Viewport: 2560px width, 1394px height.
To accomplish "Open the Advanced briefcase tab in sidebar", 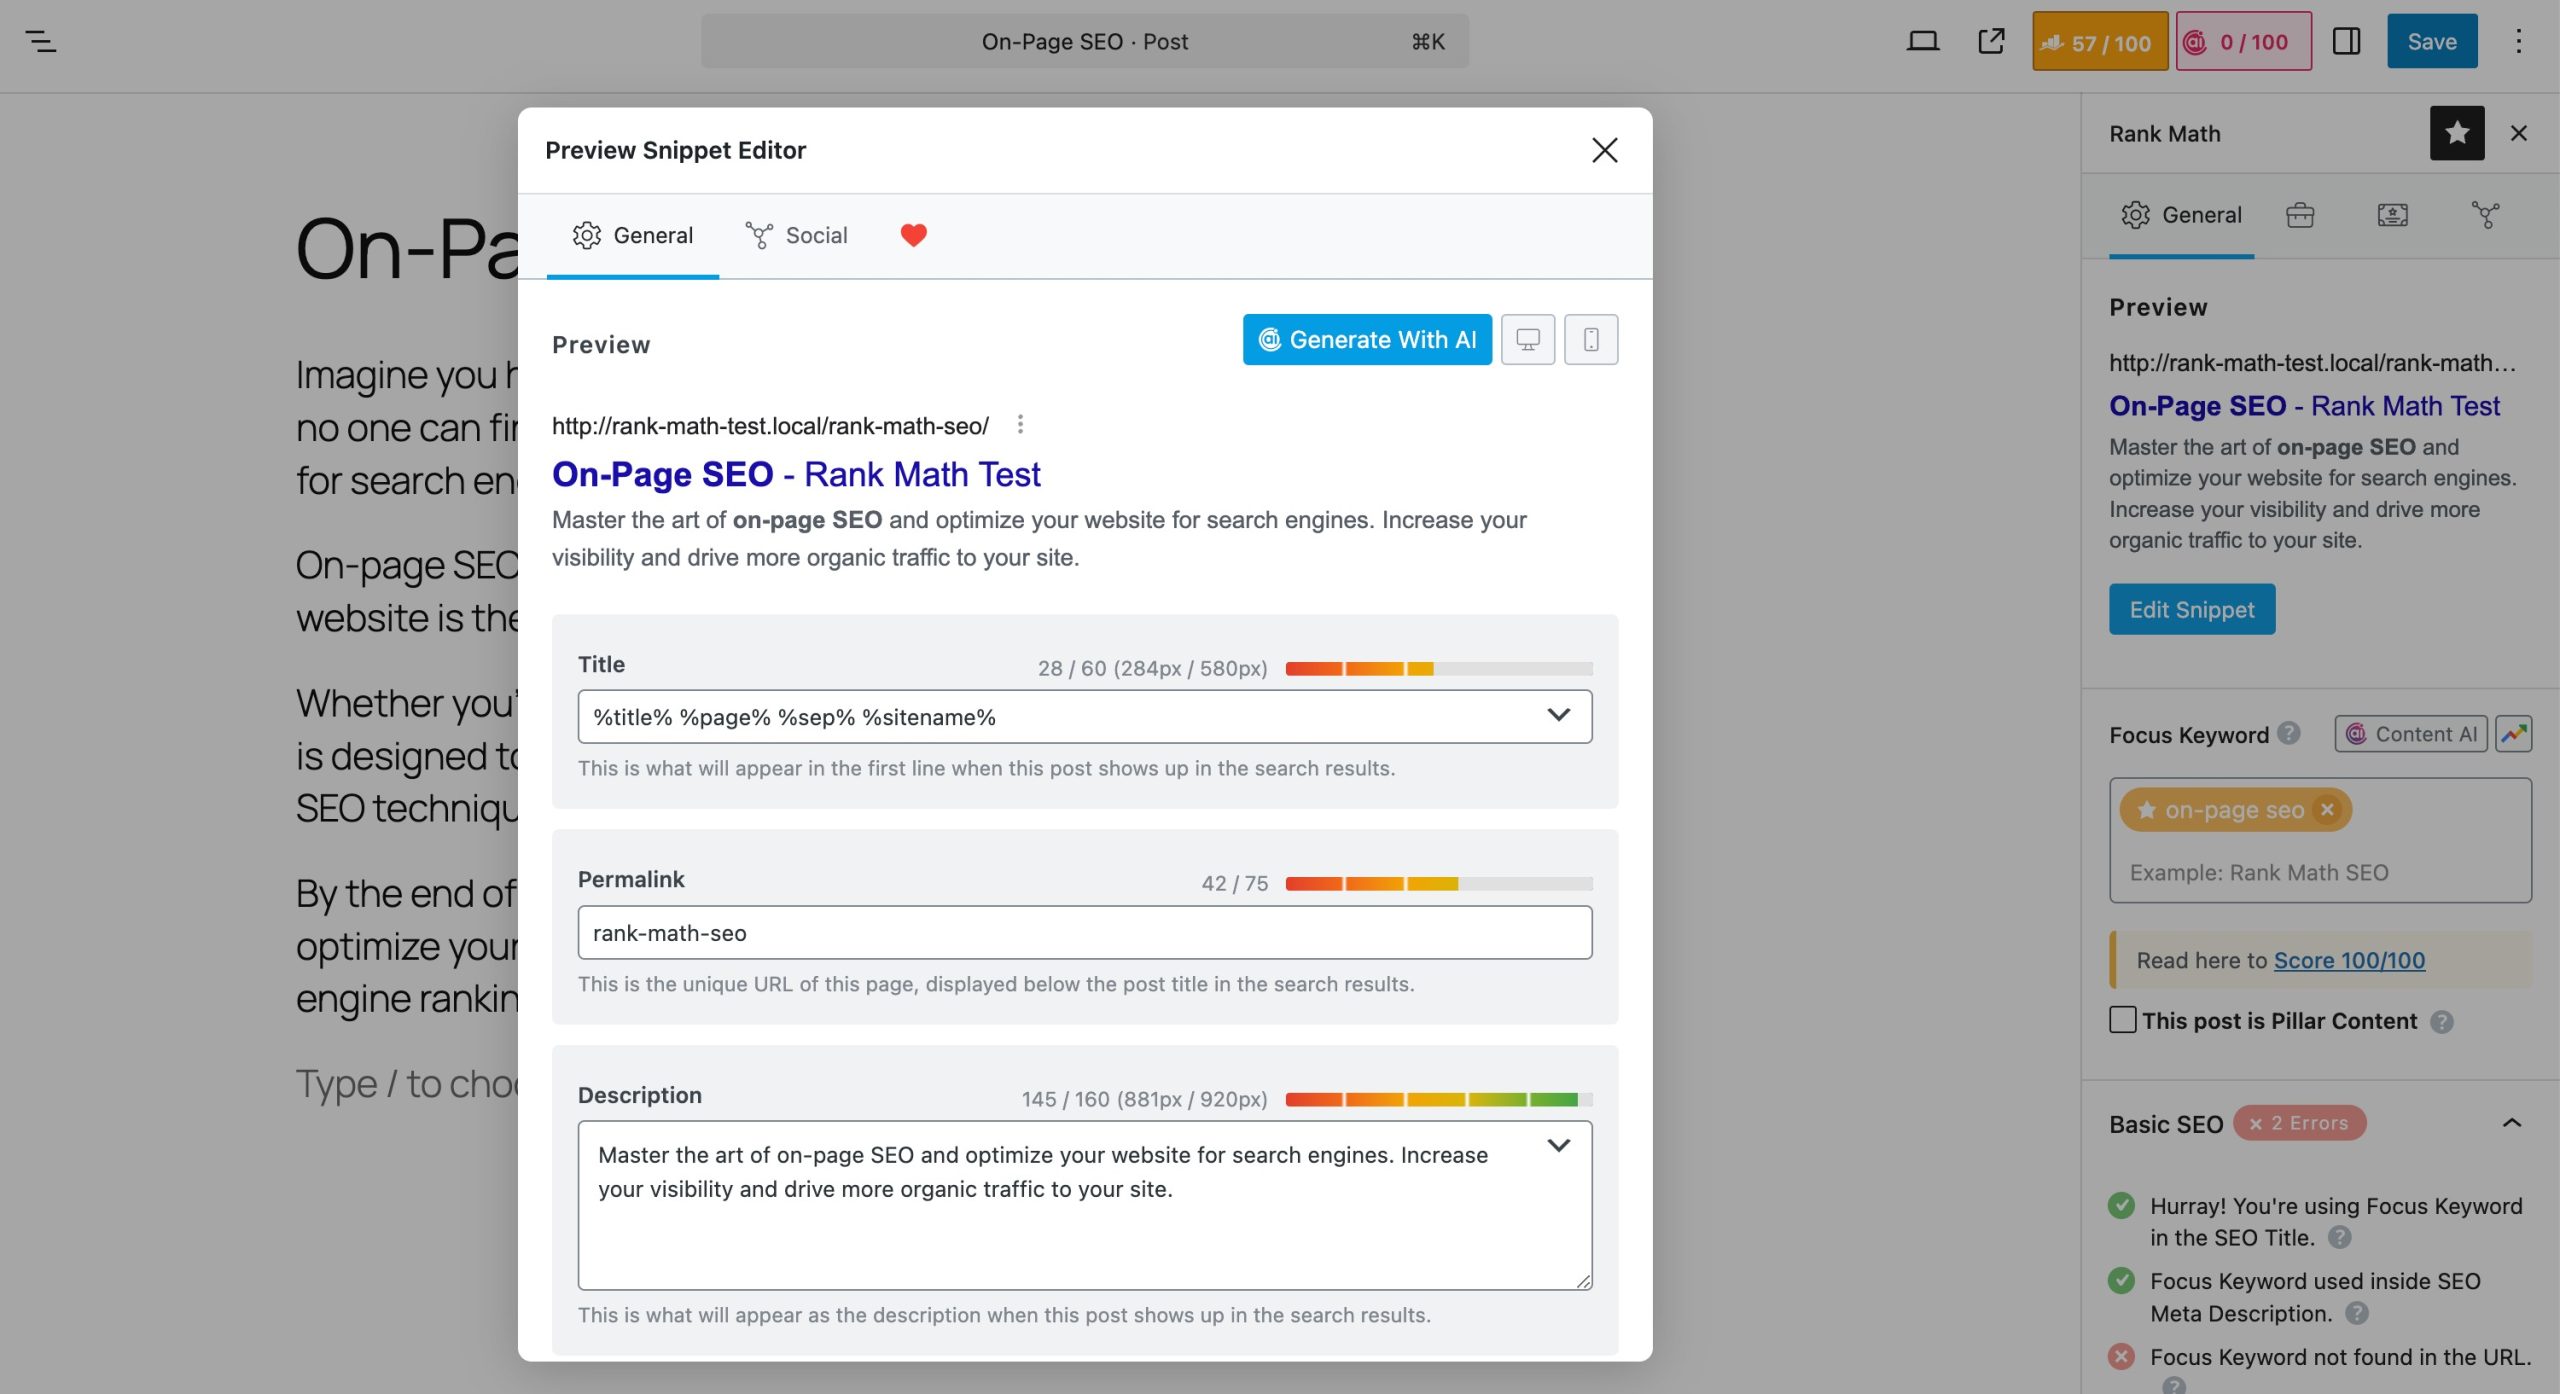I will pos(2300,215).
